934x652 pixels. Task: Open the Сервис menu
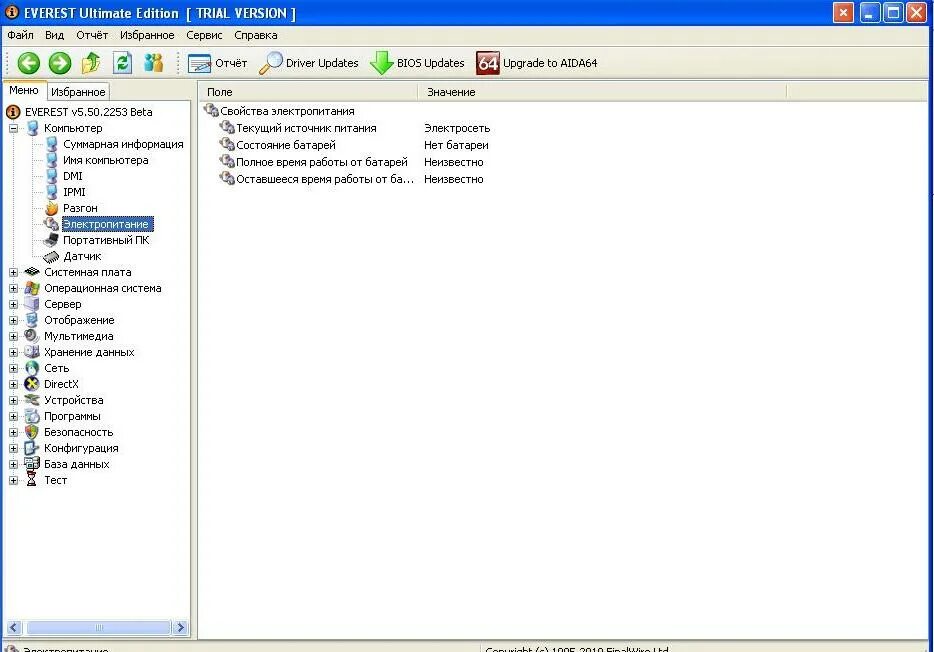(204, 35)
